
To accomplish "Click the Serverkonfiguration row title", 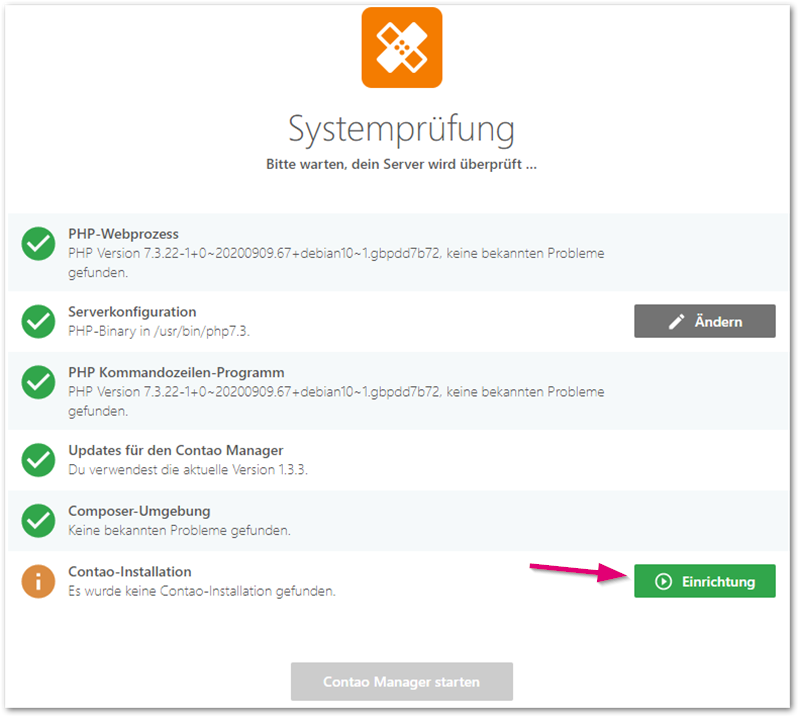I will tap(132, 312).
